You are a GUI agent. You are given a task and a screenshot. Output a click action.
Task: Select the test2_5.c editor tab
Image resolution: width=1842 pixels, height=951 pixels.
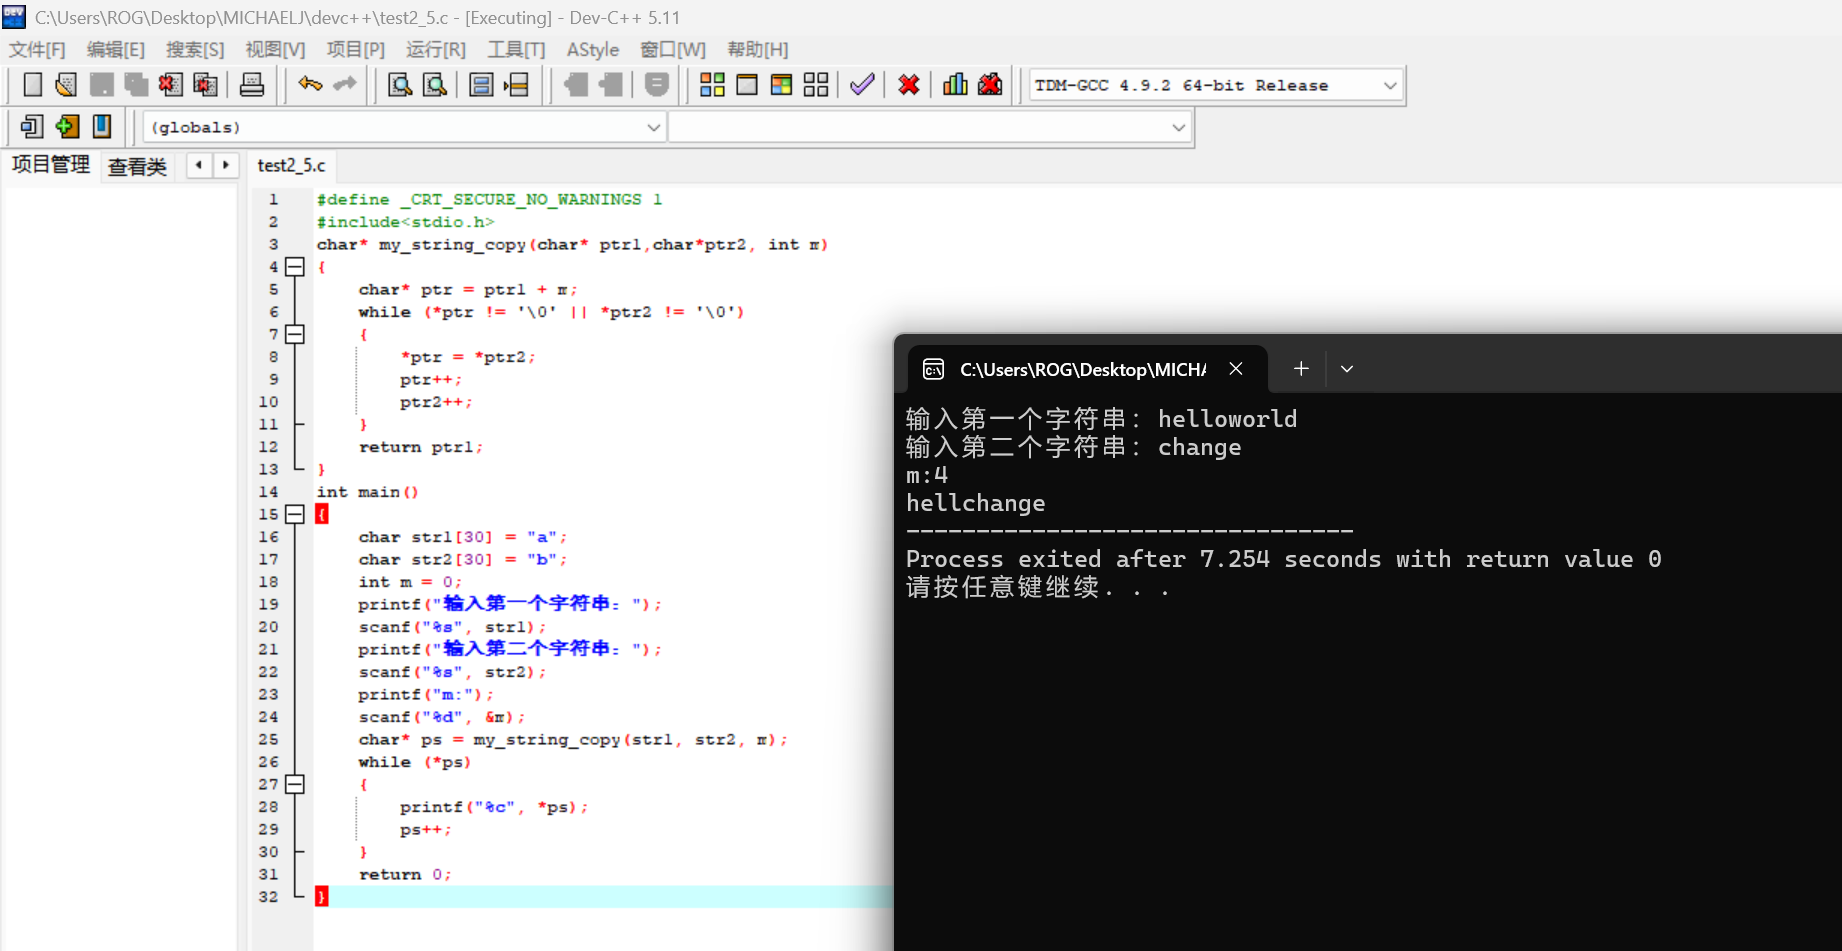click(x=291, y=165)
